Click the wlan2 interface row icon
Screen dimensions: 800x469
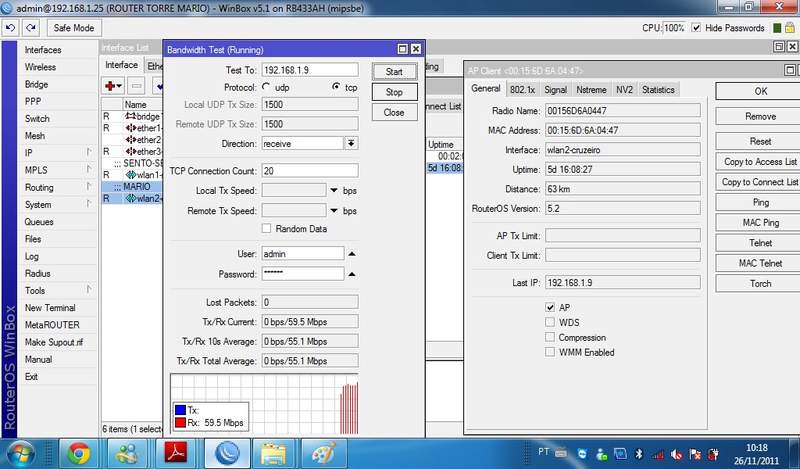click(131, 198)
